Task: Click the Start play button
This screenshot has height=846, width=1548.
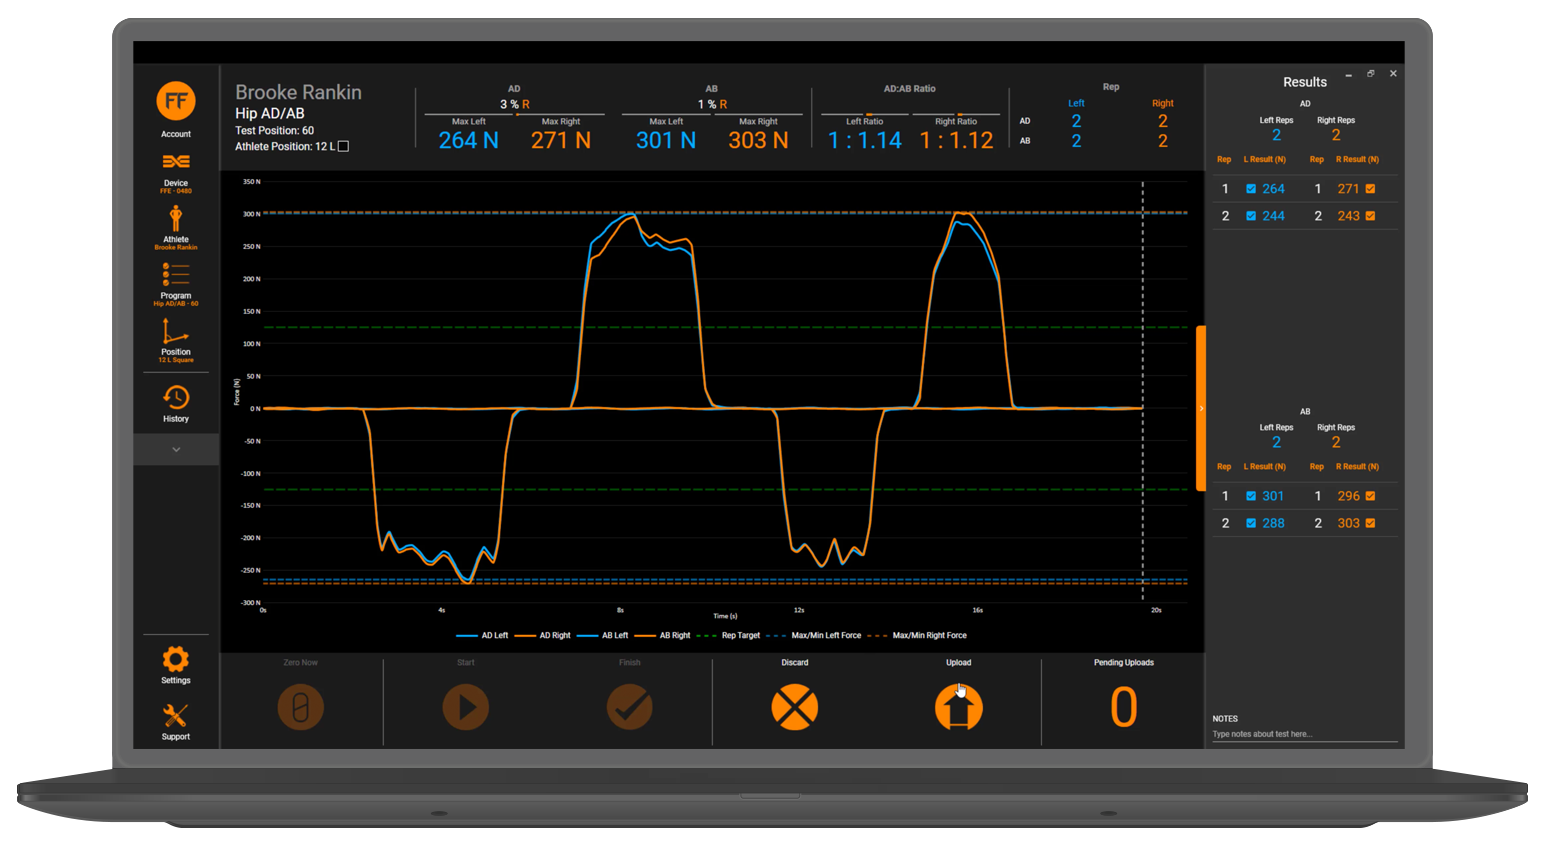Action: 466,707
